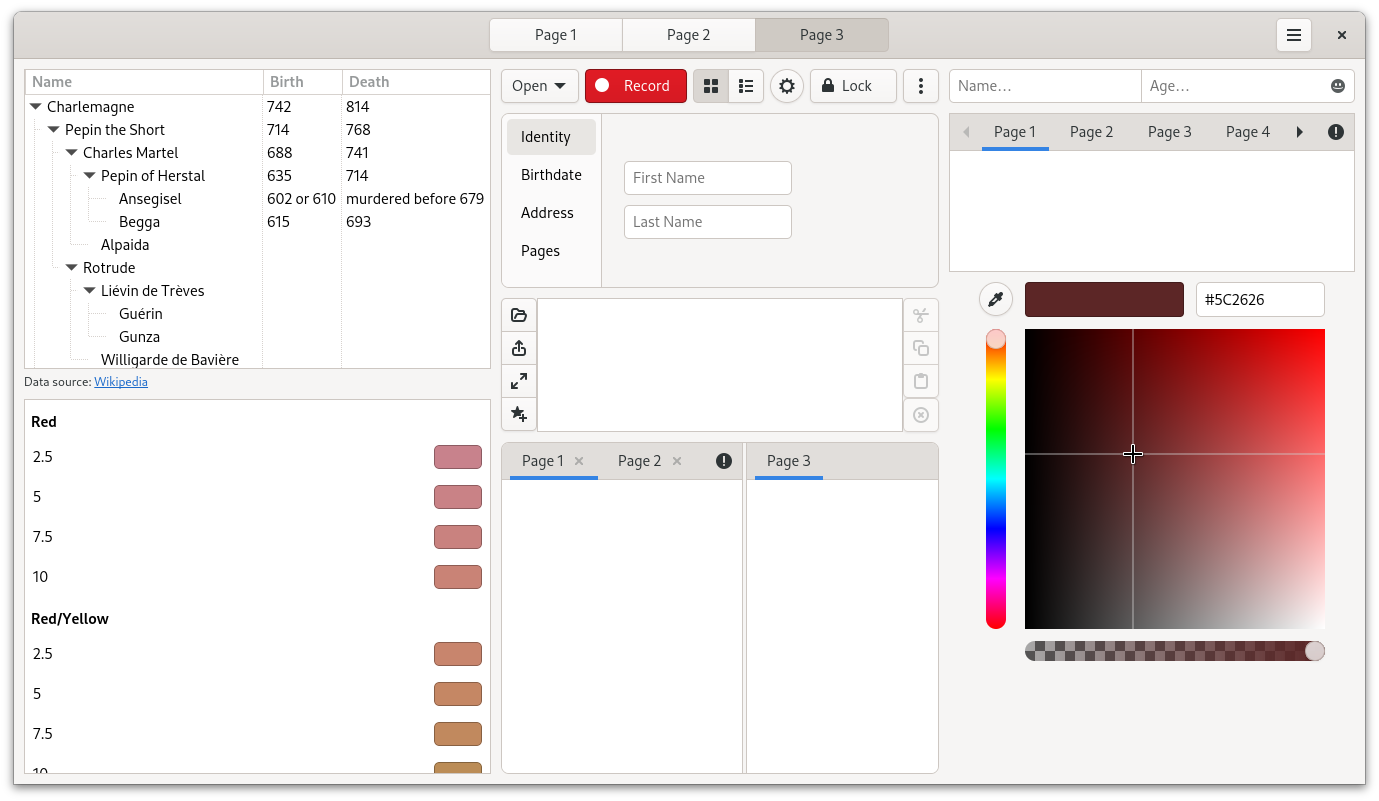The height and width of the screenshot is (801, 1379).
Task: Click the eyedropper color picker icon
Action: [995, 299]
